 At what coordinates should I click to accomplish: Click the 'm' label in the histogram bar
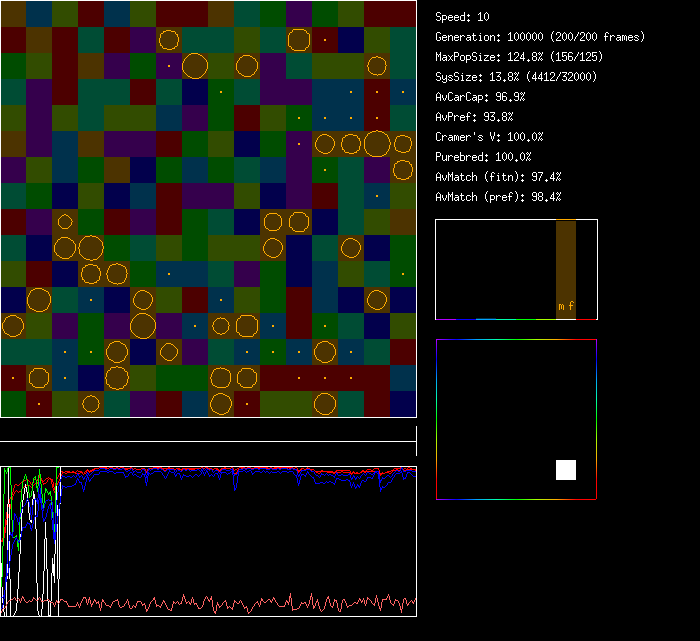pos(561,306)
